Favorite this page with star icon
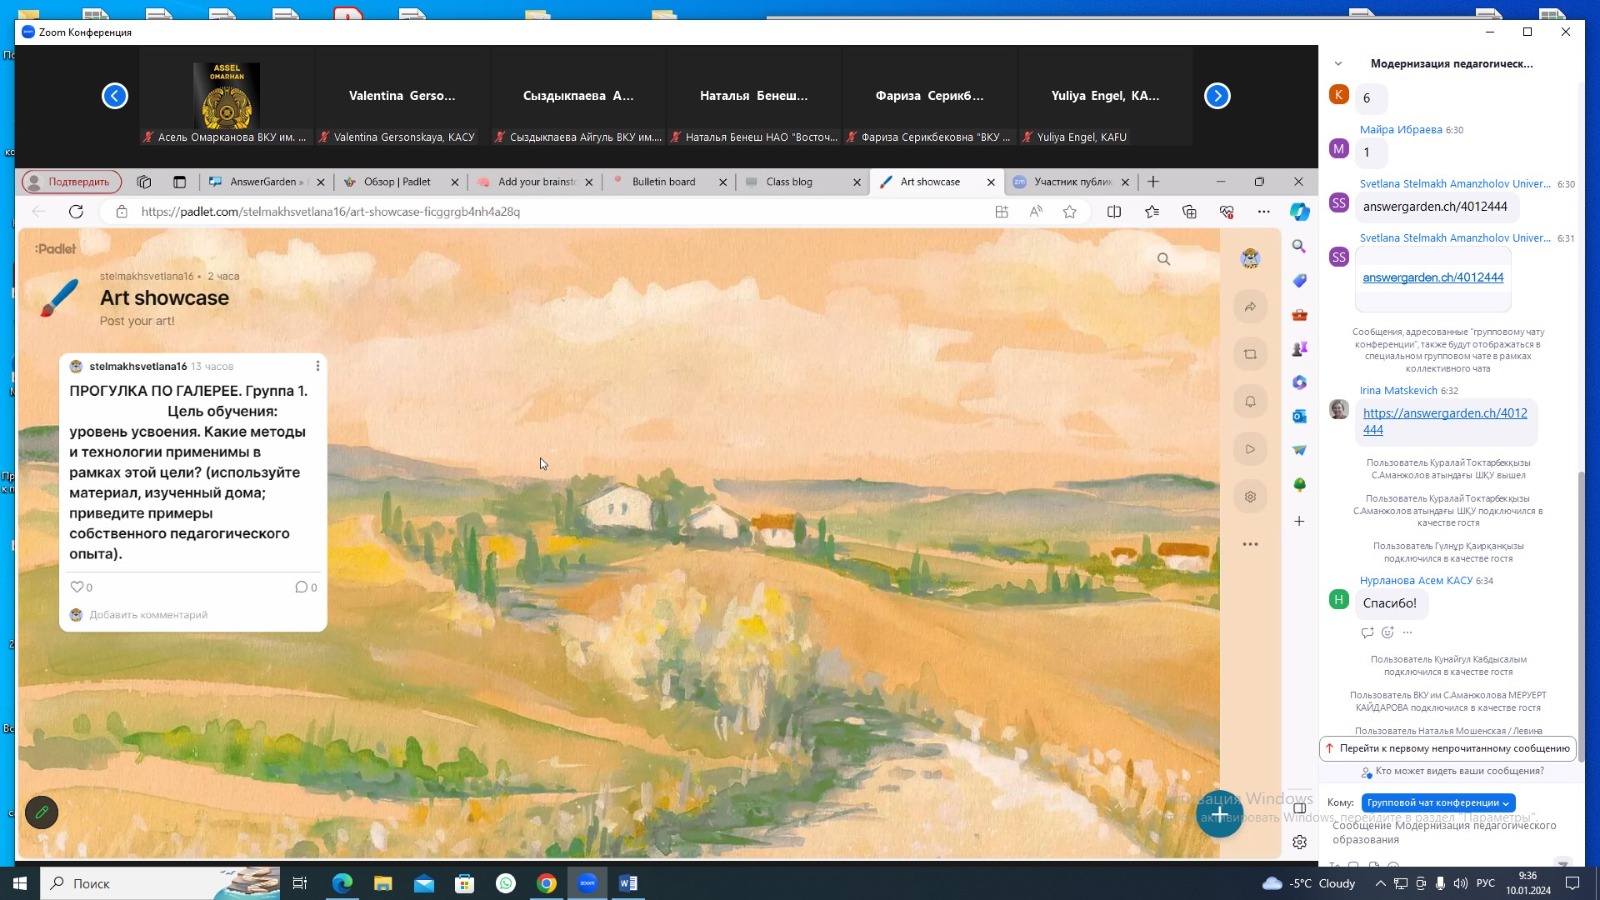Viewport: 1600px width, 900px height. coord(1070,212)
